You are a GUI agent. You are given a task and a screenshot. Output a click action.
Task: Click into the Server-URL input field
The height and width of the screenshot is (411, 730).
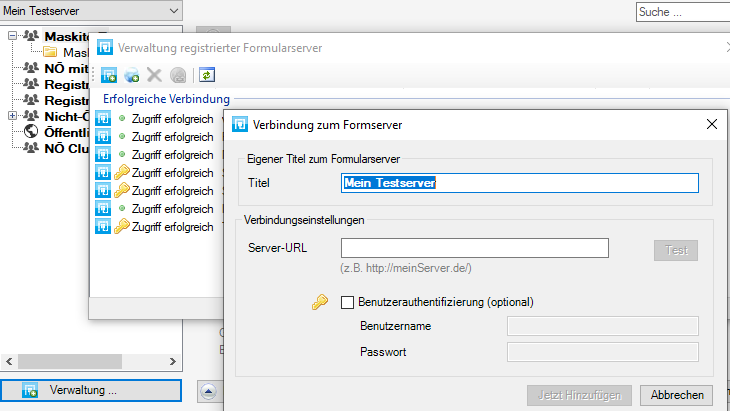[x=474, y=248]
